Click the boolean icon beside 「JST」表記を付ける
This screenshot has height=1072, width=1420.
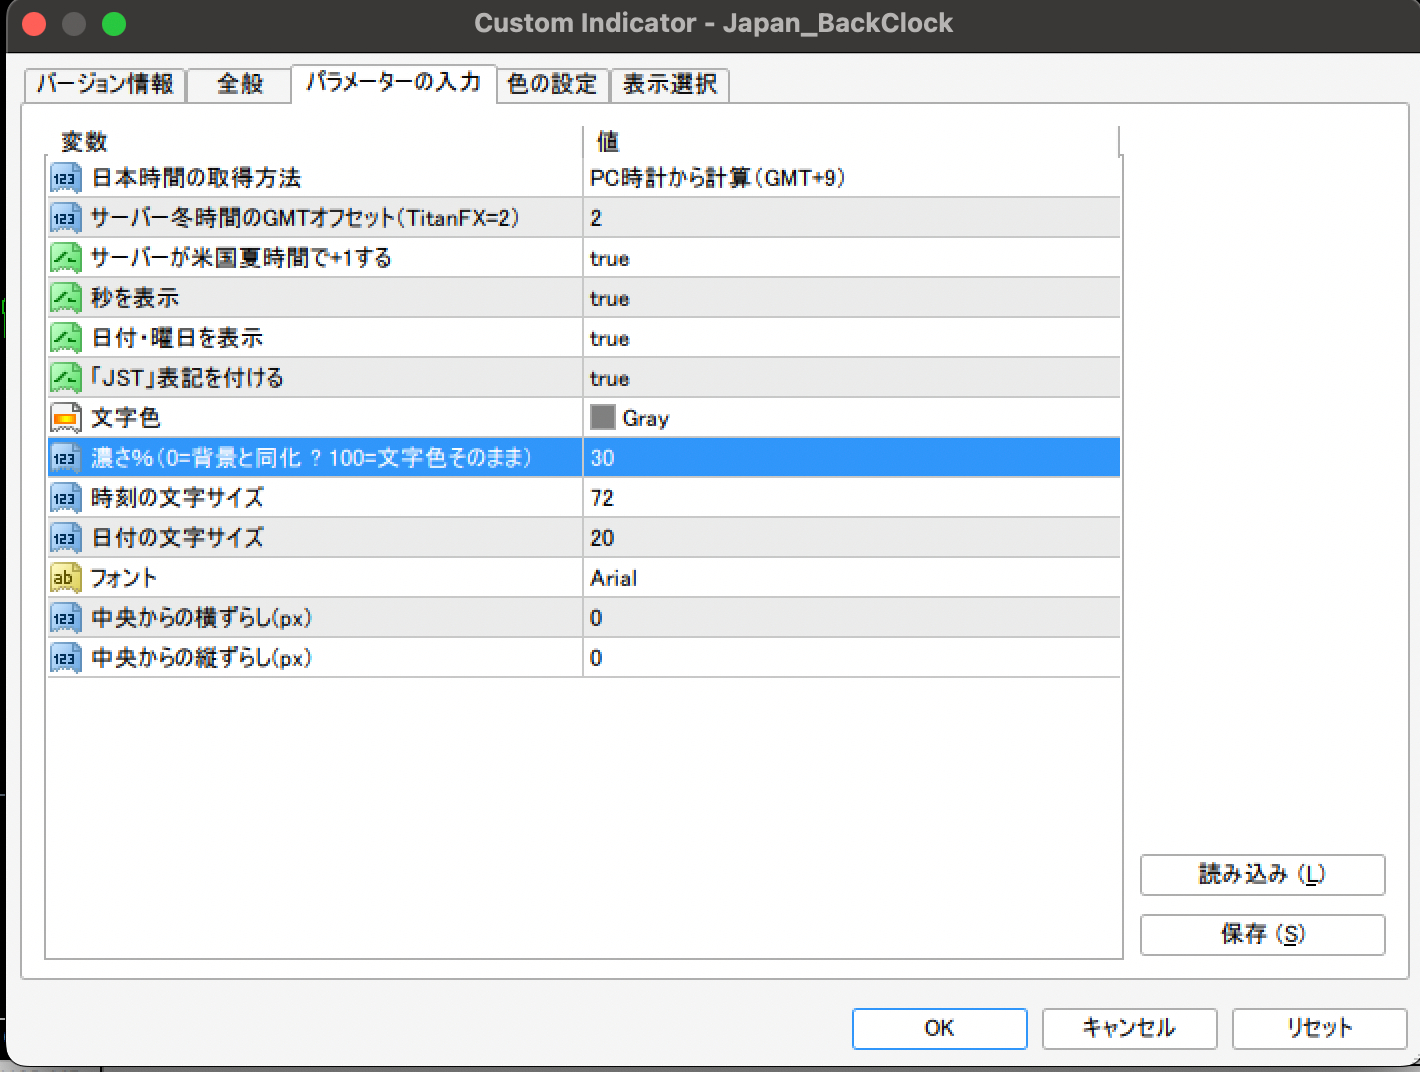pos(65,378)
